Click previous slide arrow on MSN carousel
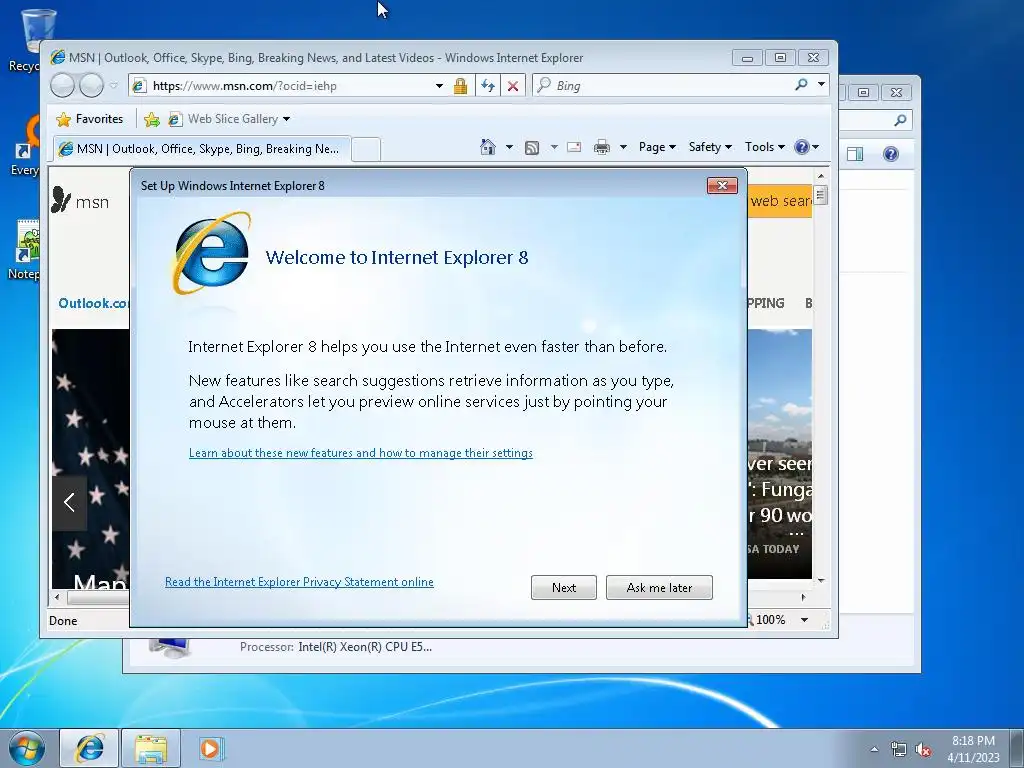Viewport: 1024px width, 768px height. (69, 502)
